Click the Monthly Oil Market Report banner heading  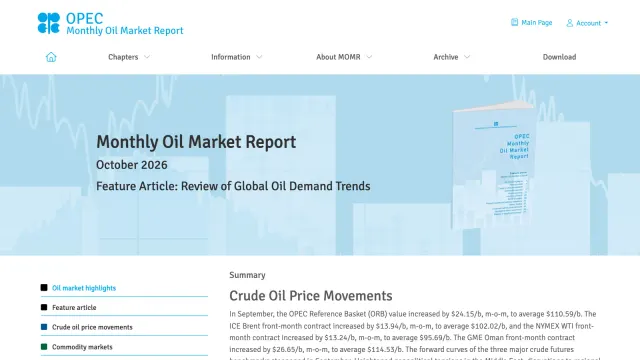196,142
